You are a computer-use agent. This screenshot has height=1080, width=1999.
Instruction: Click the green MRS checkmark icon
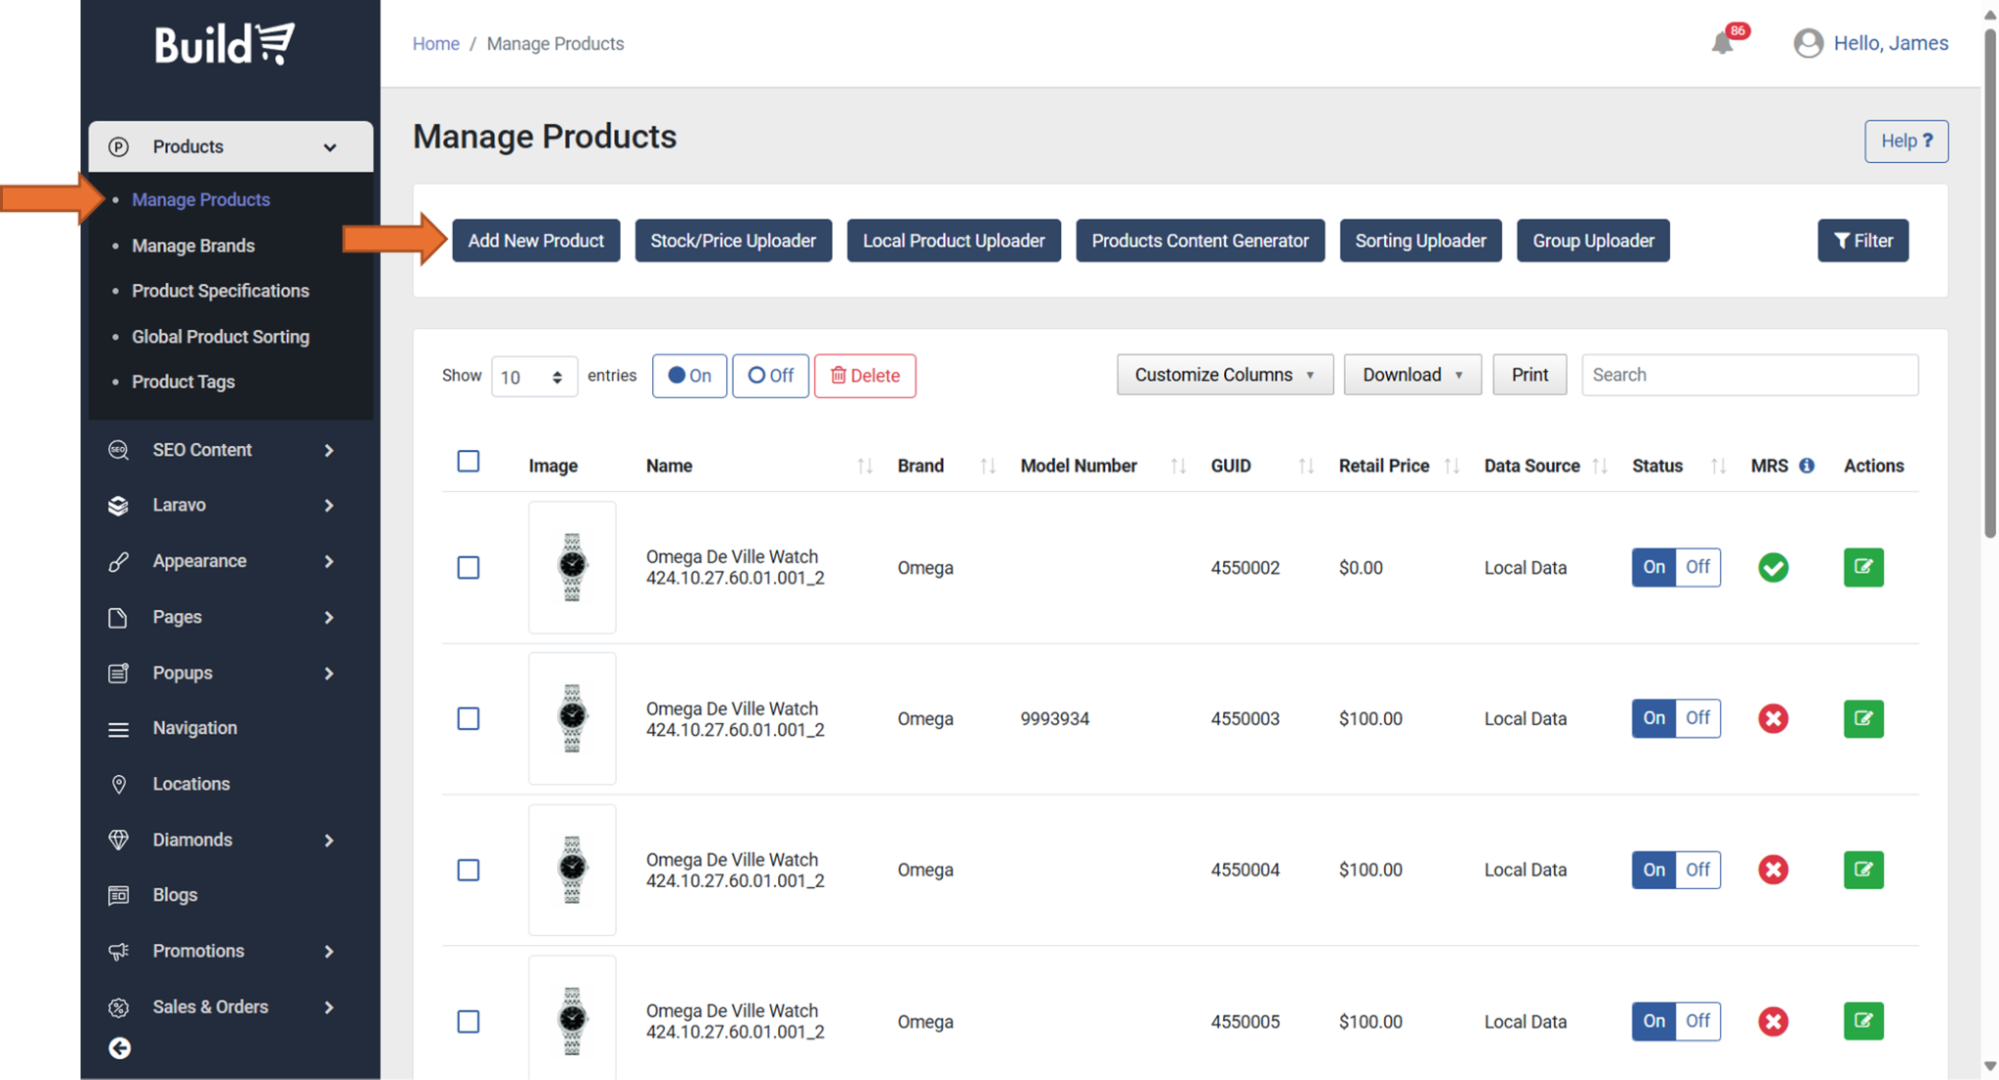pos(1773,567)
